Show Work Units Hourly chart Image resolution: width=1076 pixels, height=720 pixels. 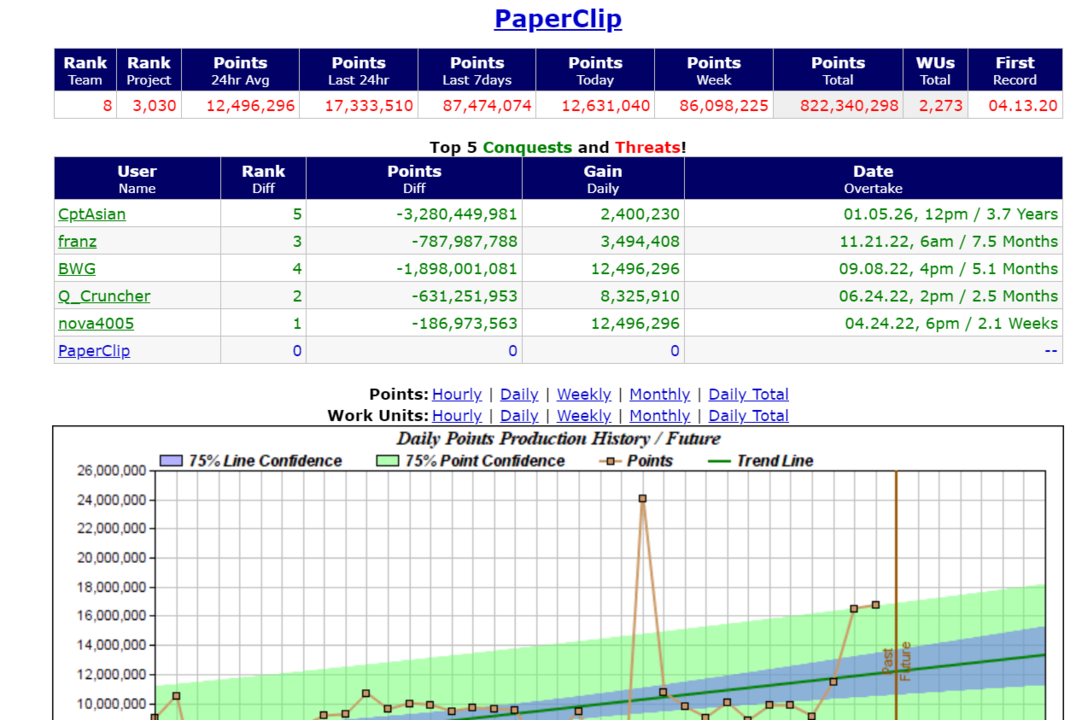456,416
